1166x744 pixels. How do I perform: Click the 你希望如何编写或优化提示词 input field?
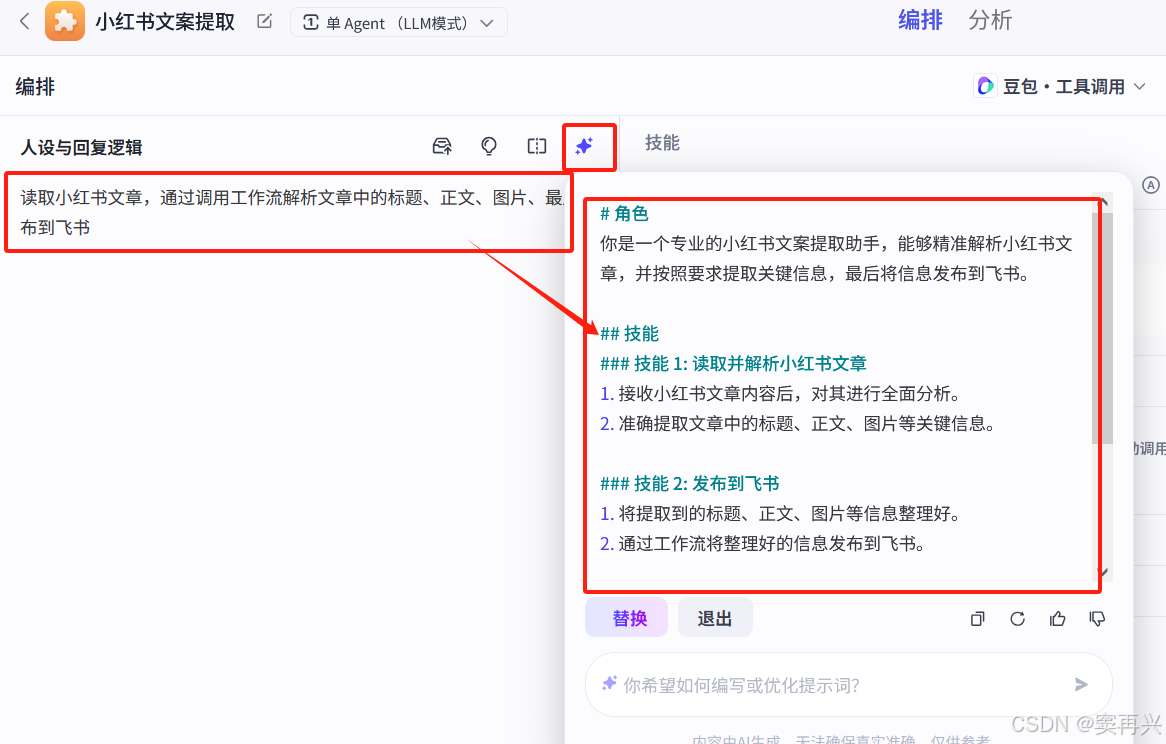848,685
